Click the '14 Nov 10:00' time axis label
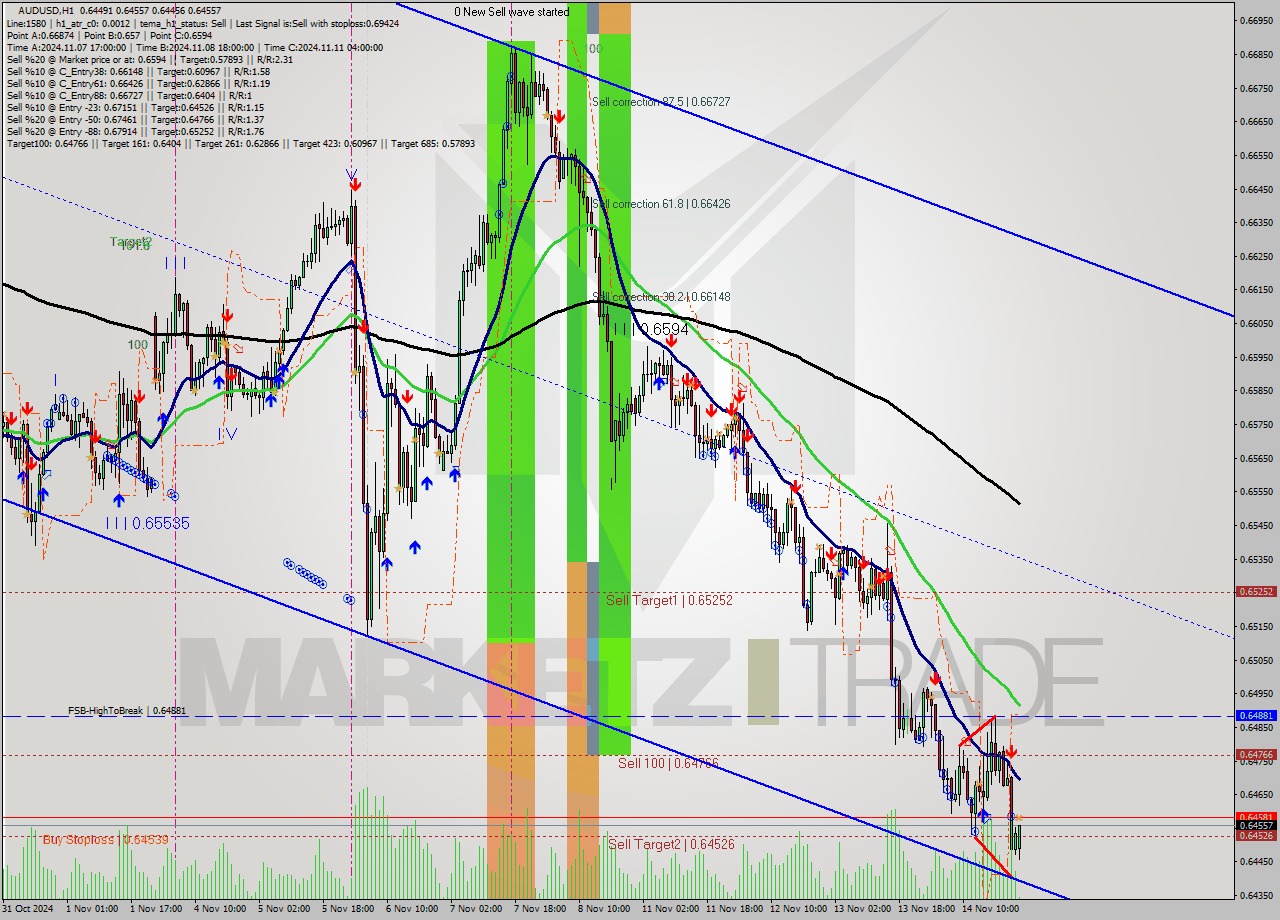The height and width of the screenshot is (920, 1280). [991, 909]
